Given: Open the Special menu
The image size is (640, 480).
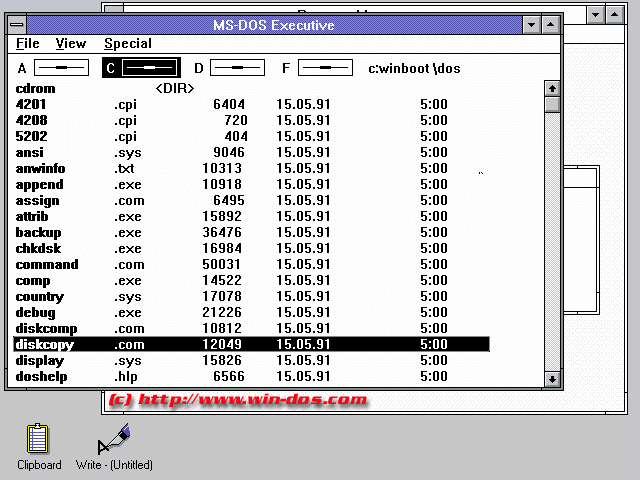Looking at the screenshot, I should pos(128,44).
